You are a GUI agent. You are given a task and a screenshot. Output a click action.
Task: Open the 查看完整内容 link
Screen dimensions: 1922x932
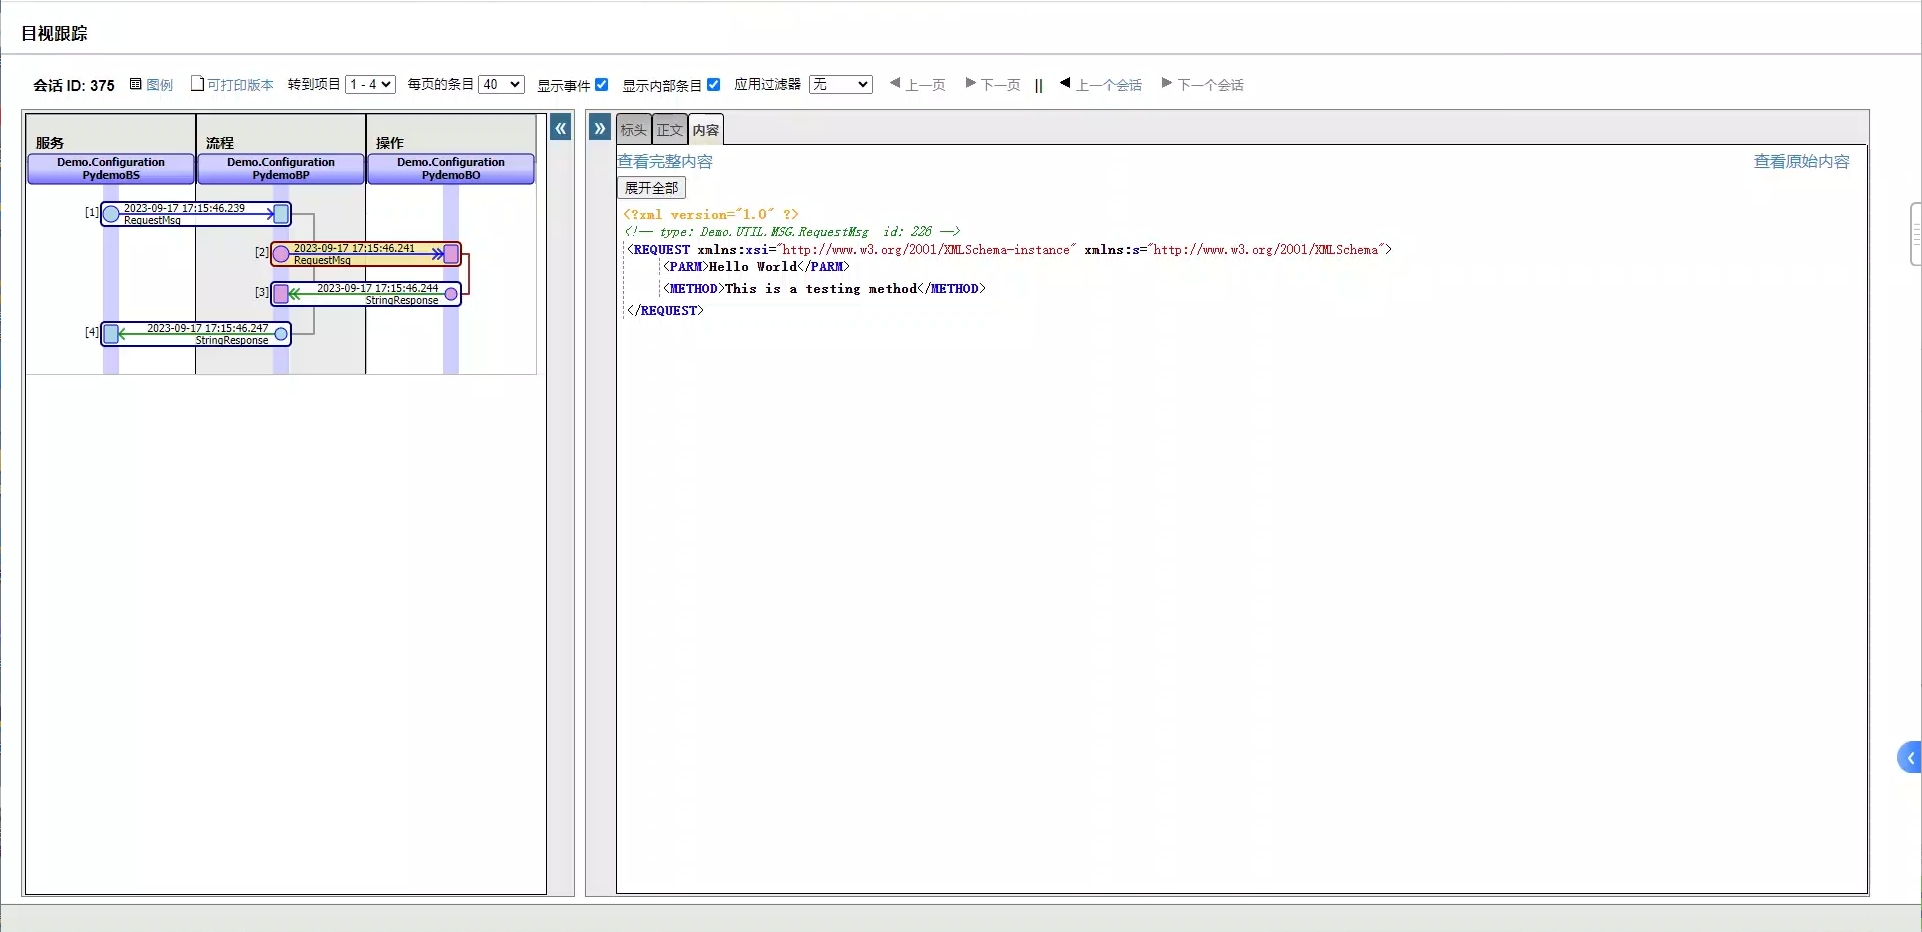pos(665,162)
